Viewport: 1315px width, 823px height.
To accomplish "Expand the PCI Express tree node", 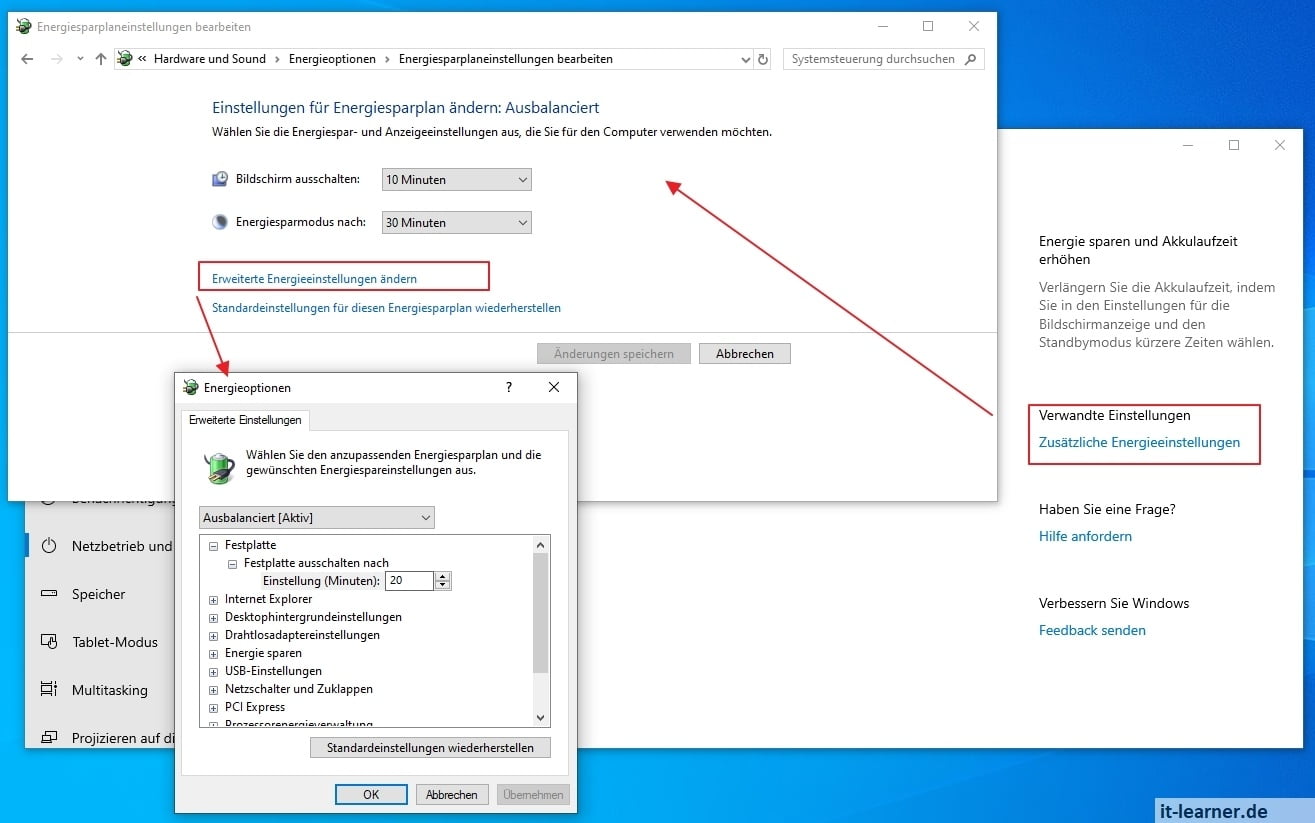I will 213,707.
